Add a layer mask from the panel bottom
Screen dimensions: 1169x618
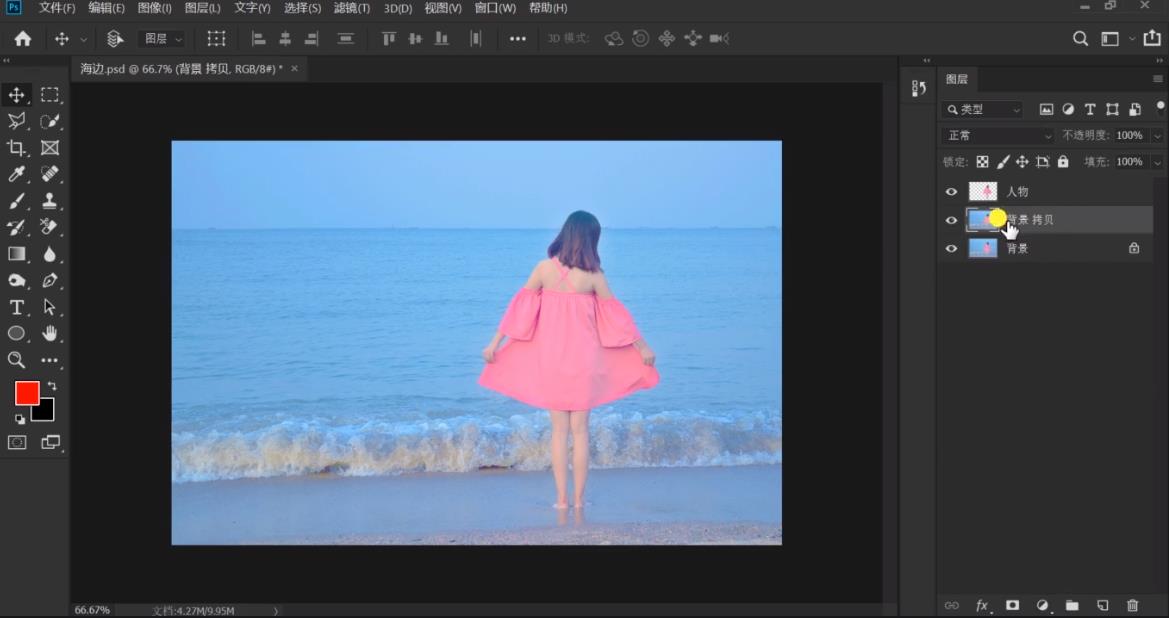coord(1012,605)
